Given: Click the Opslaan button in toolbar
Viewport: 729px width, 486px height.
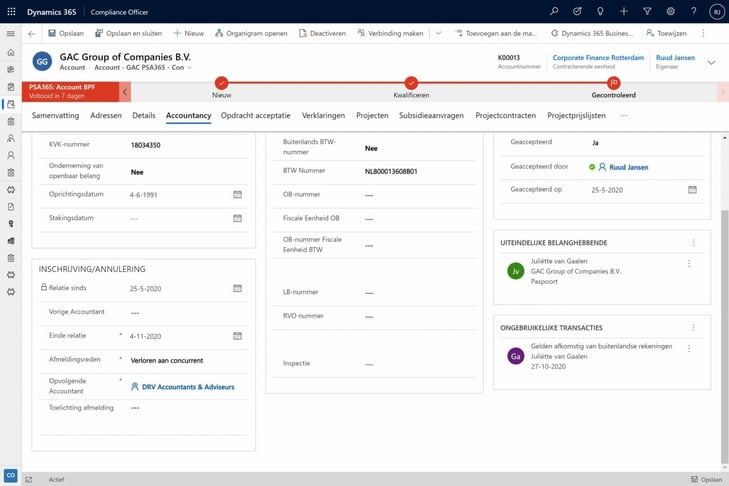Looking at the screenshot, I should point(66,33).
